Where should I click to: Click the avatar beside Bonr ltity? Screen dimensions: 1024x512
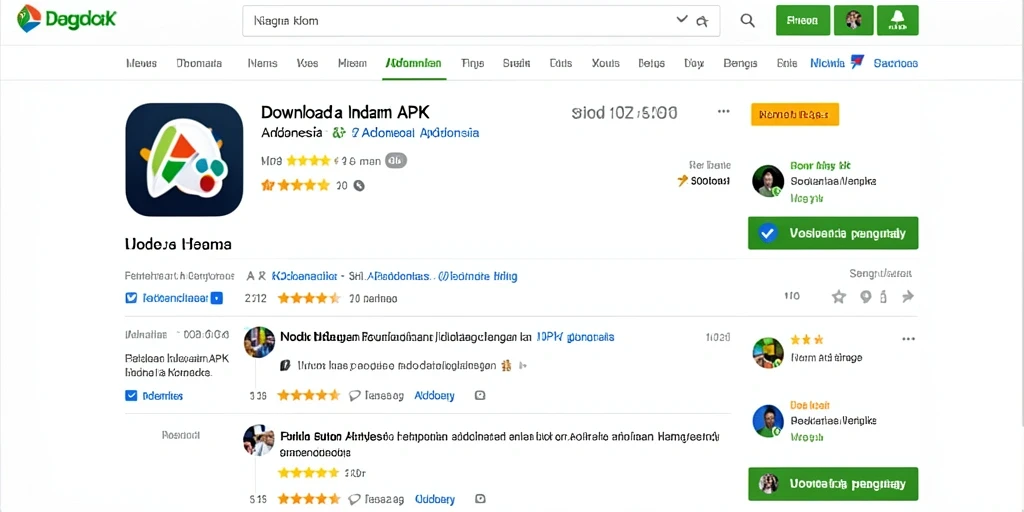[x=768, y=181]
